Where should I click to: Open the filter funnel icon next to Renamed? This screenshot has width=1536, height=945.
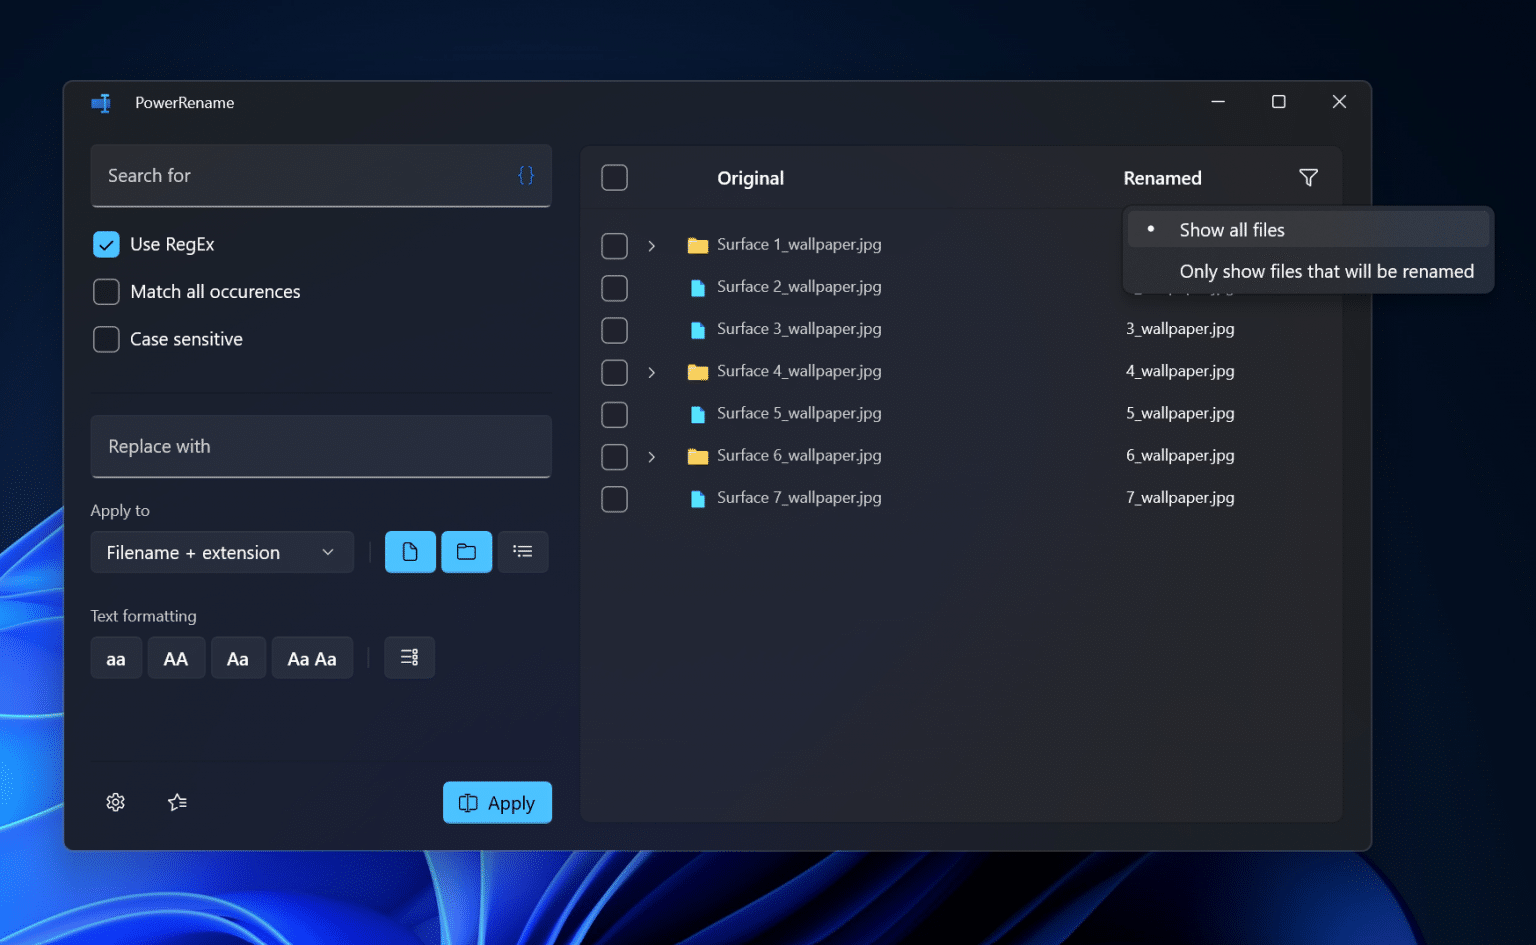[1308, 178]
